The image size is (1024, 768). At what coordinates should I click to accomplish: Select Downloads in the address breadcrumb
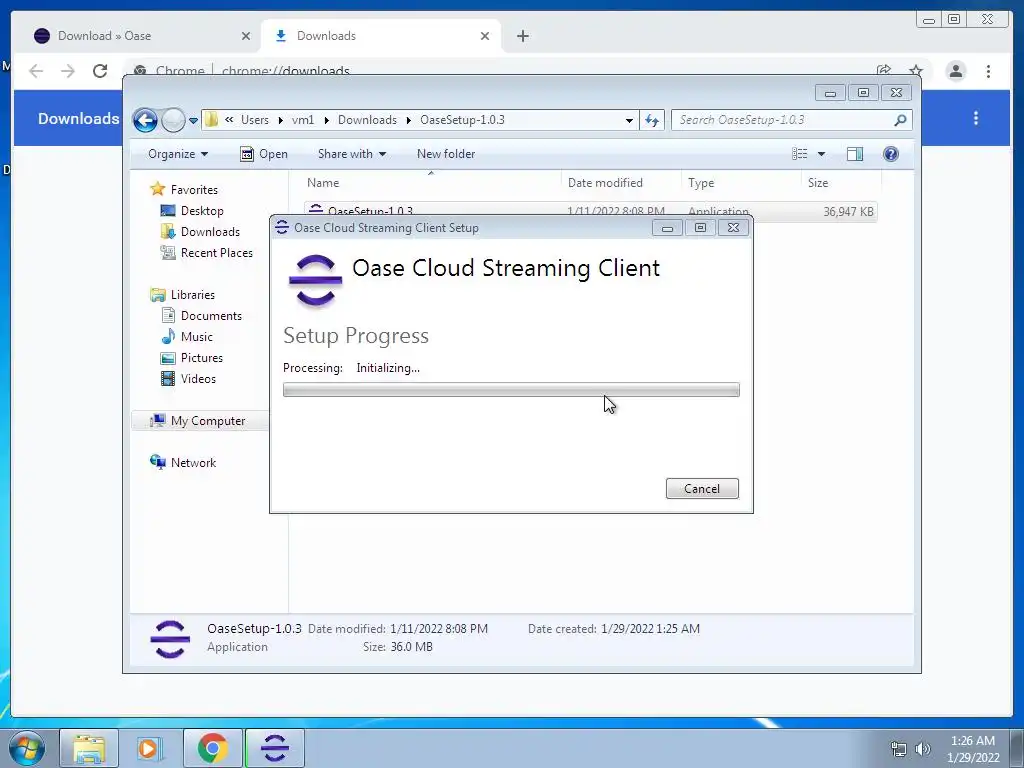pos(367,120)
